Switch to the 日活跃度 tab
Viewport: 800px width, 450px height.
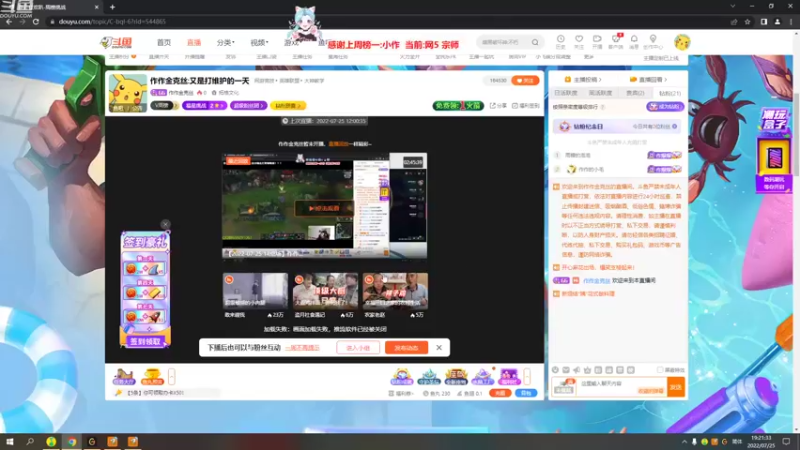[566, 93]
